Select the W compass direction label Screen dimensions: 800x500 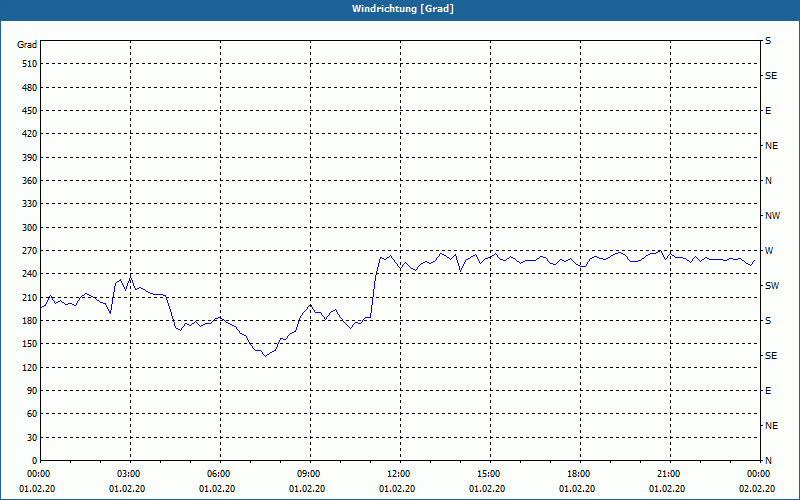click(769, 251)
